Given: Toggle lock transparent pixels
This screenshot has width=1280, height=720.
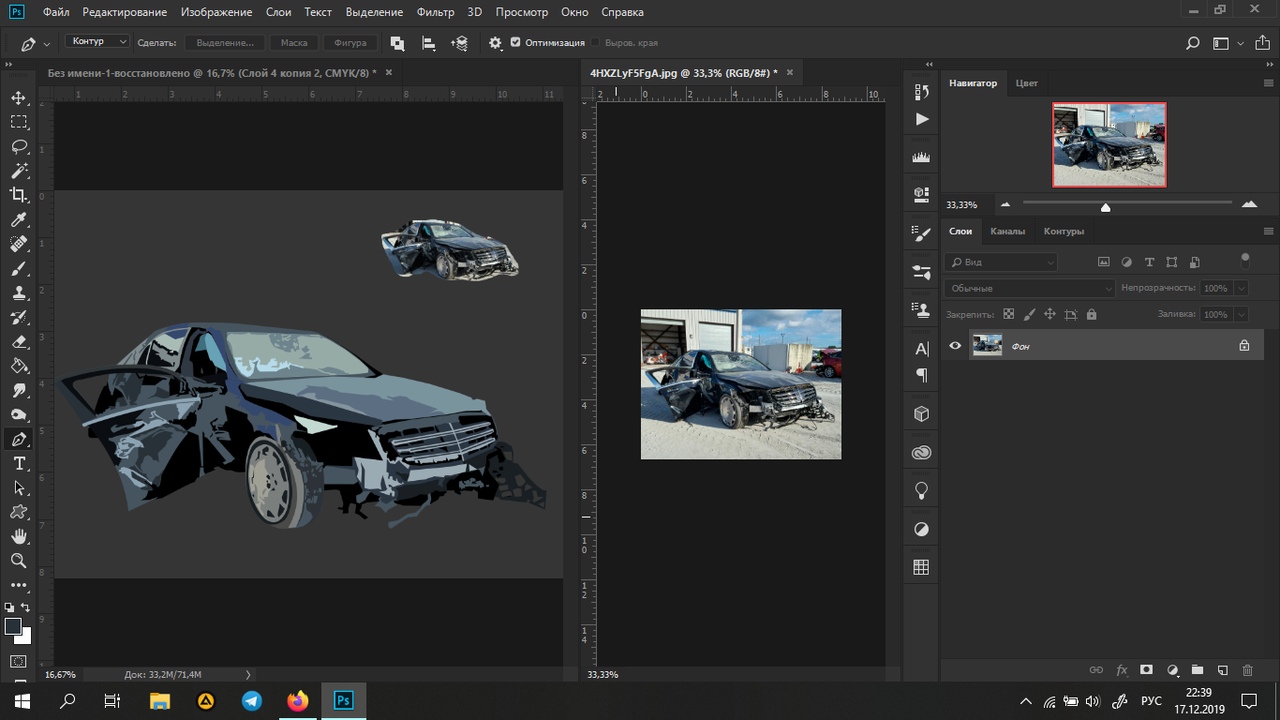Looking at the screenshot, I should click(x=1009, y=314).
